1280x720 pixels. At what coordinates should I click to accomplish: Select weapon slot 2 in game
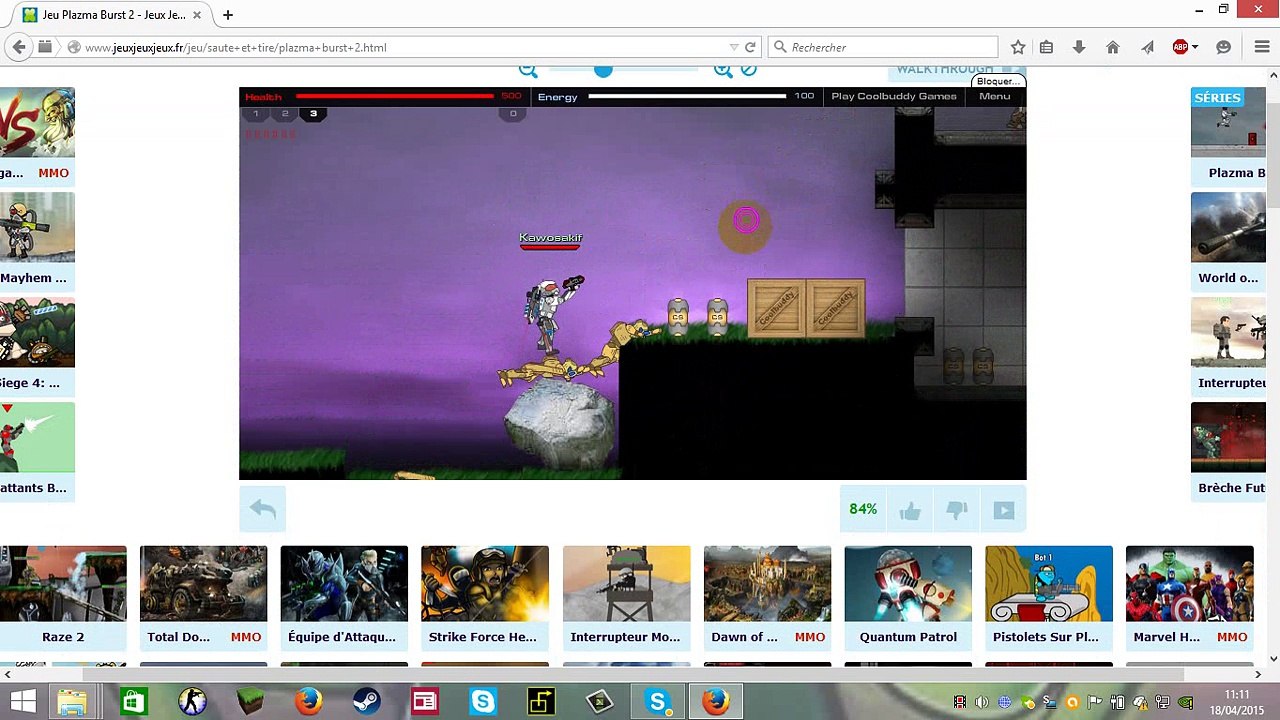click(x=285, y=113)
